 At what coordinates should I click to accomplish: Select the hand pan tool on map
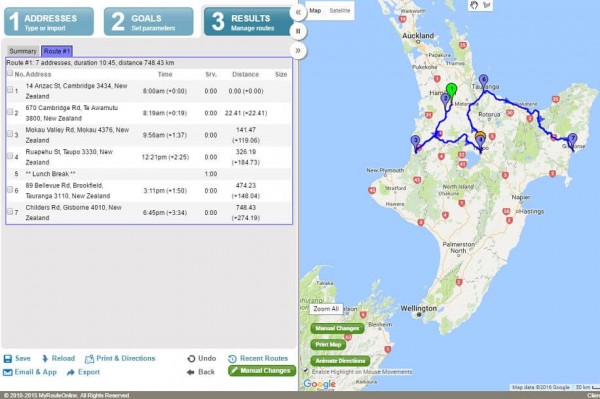click(474, 5)
